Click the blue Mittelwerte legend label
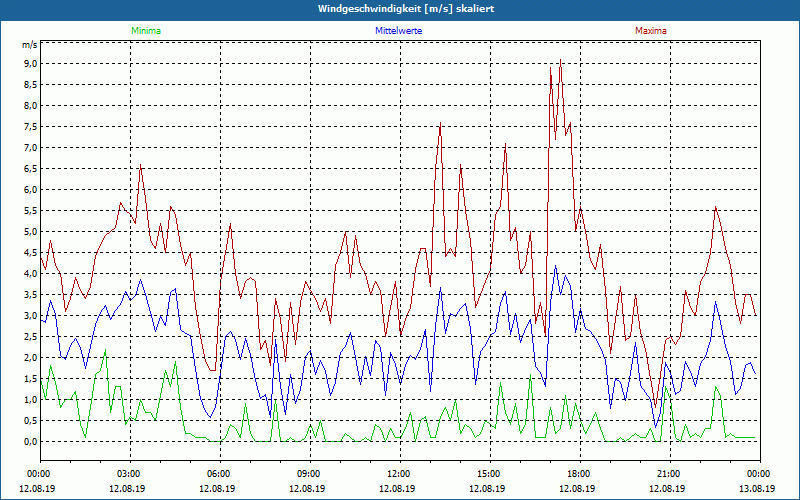 [398, 31]
